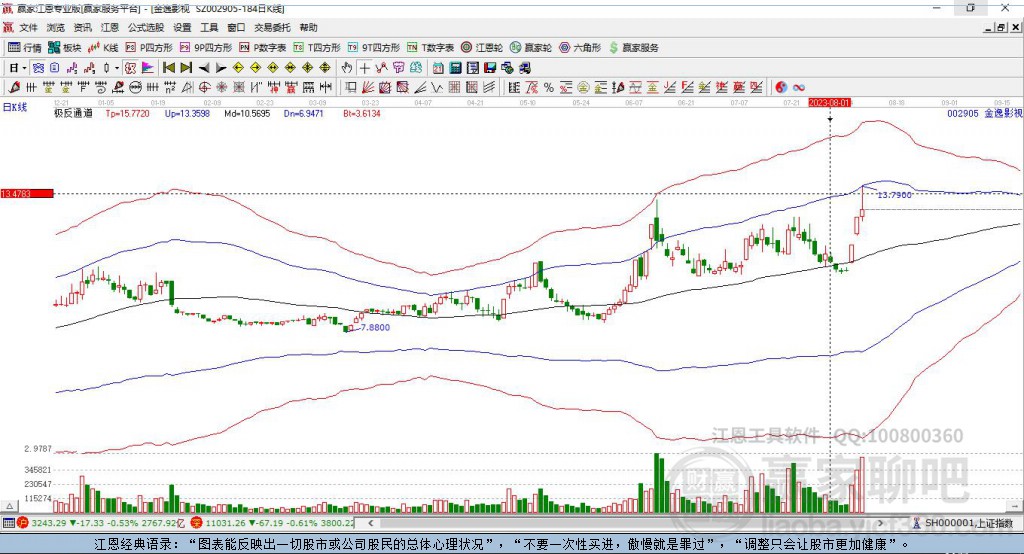This screenshot has width=1024, height=554.
Task: Click the floppy disk save icon
Action: tap(490, 68)
